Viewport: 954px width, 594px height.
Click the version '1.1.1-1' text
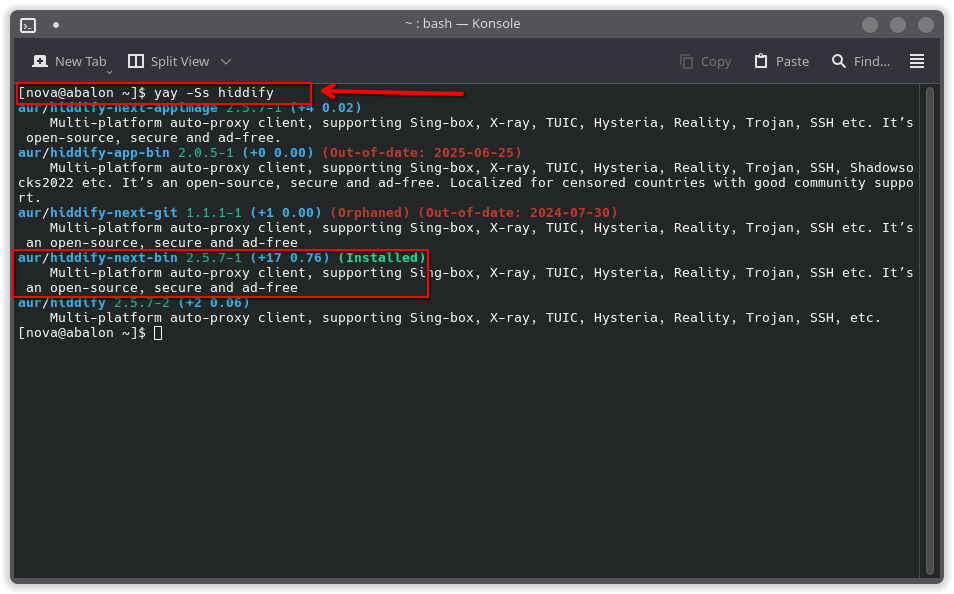pos(214,213)
